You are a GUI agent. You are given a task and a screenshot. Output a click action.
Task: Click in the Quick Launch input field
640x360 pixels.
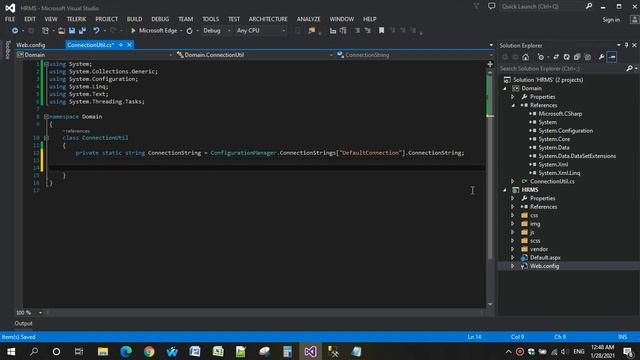coord(541,7)
